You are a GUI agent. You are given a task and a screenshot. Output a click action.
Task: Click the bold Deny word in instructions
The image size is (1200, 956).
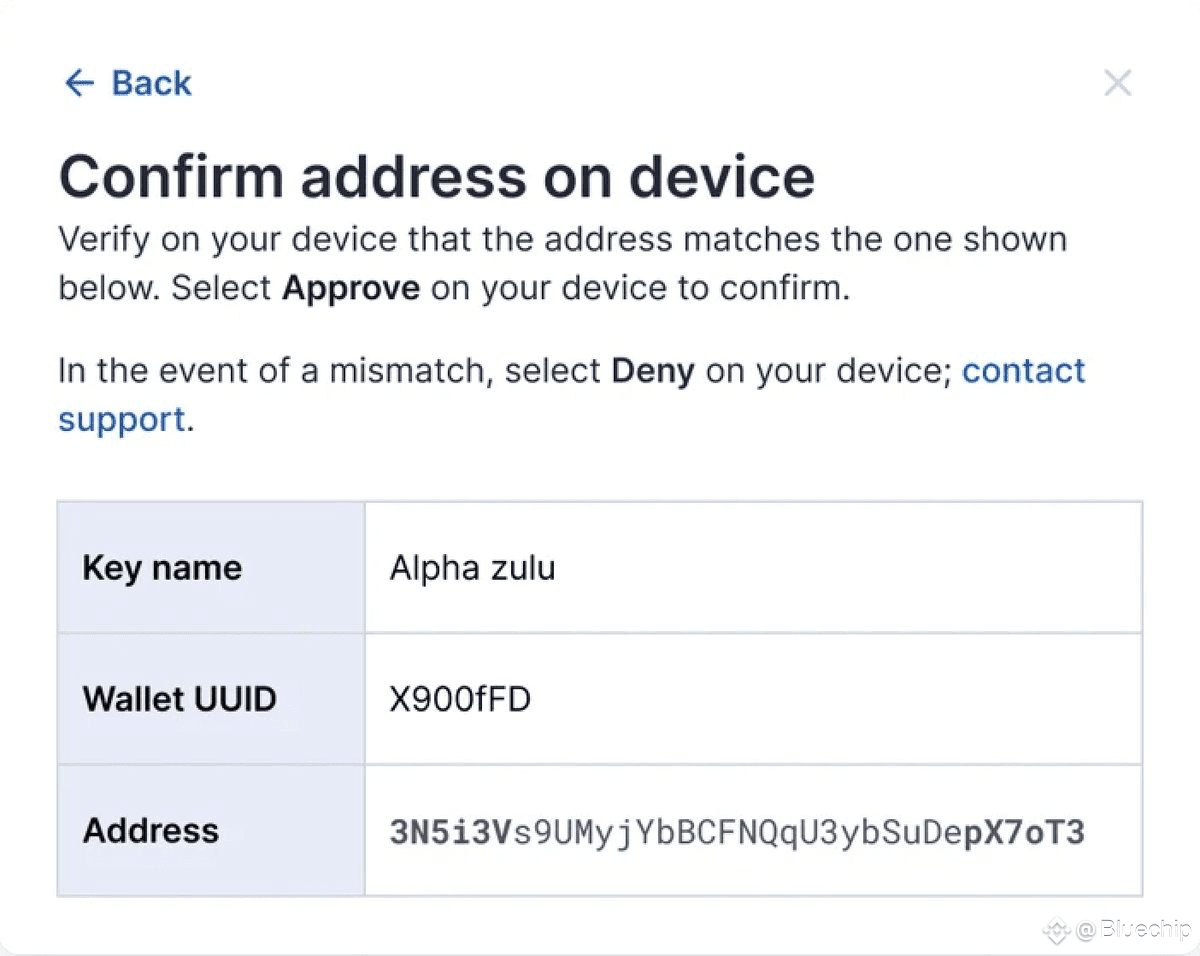pyautogui.click(x=653, y=371)
